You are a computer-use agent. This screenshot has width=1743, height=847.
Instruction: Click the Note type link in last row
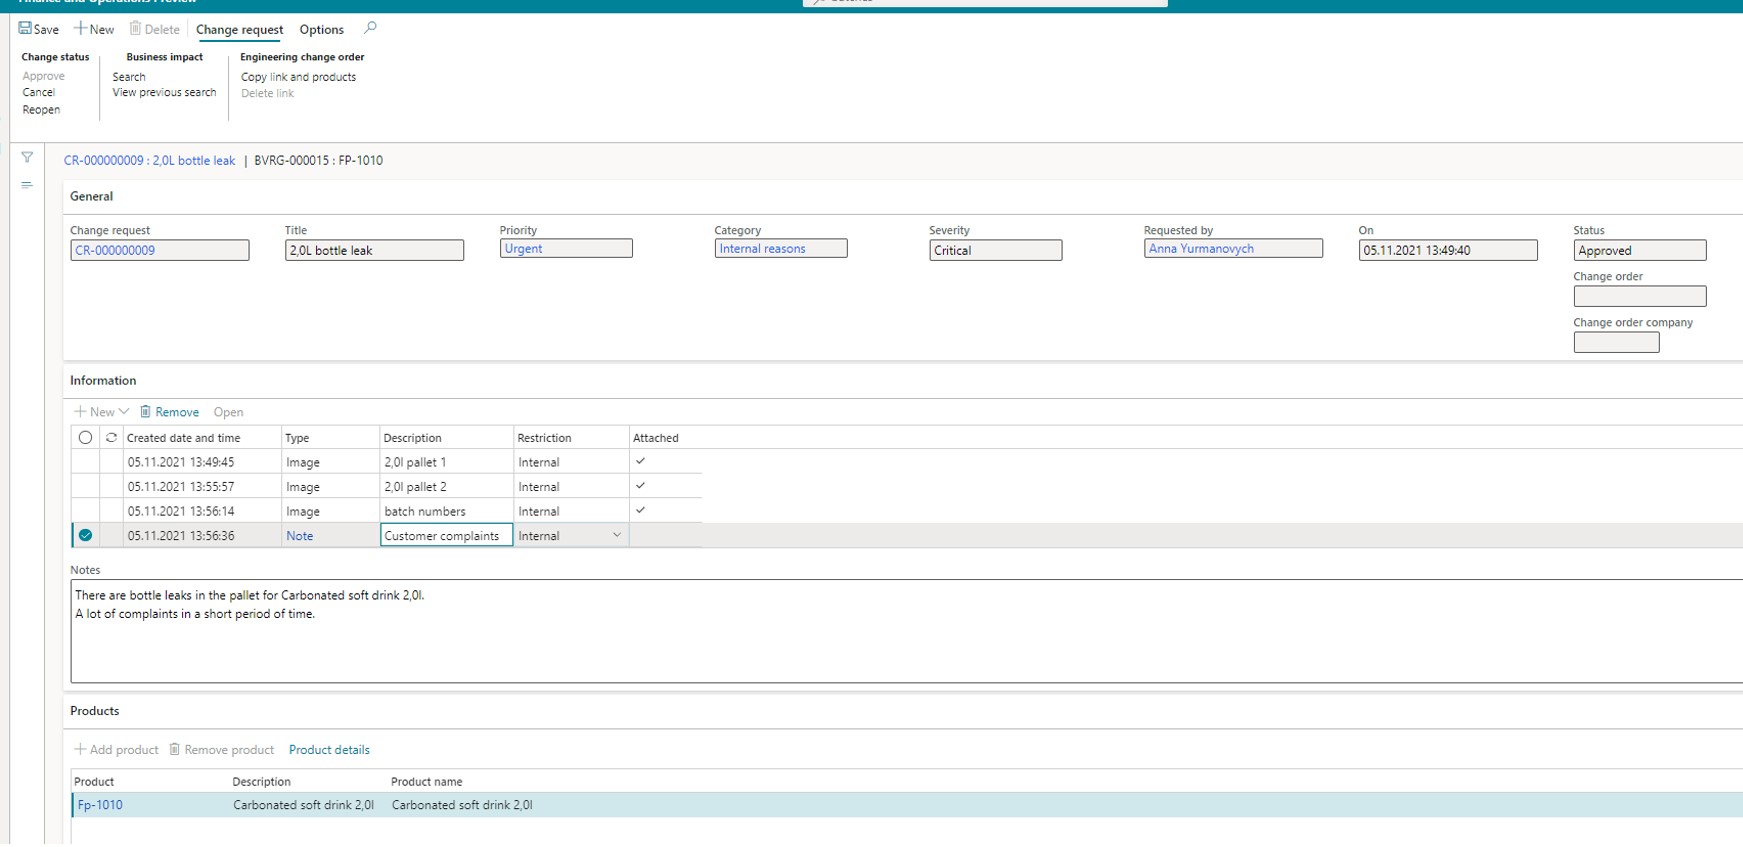299,536
